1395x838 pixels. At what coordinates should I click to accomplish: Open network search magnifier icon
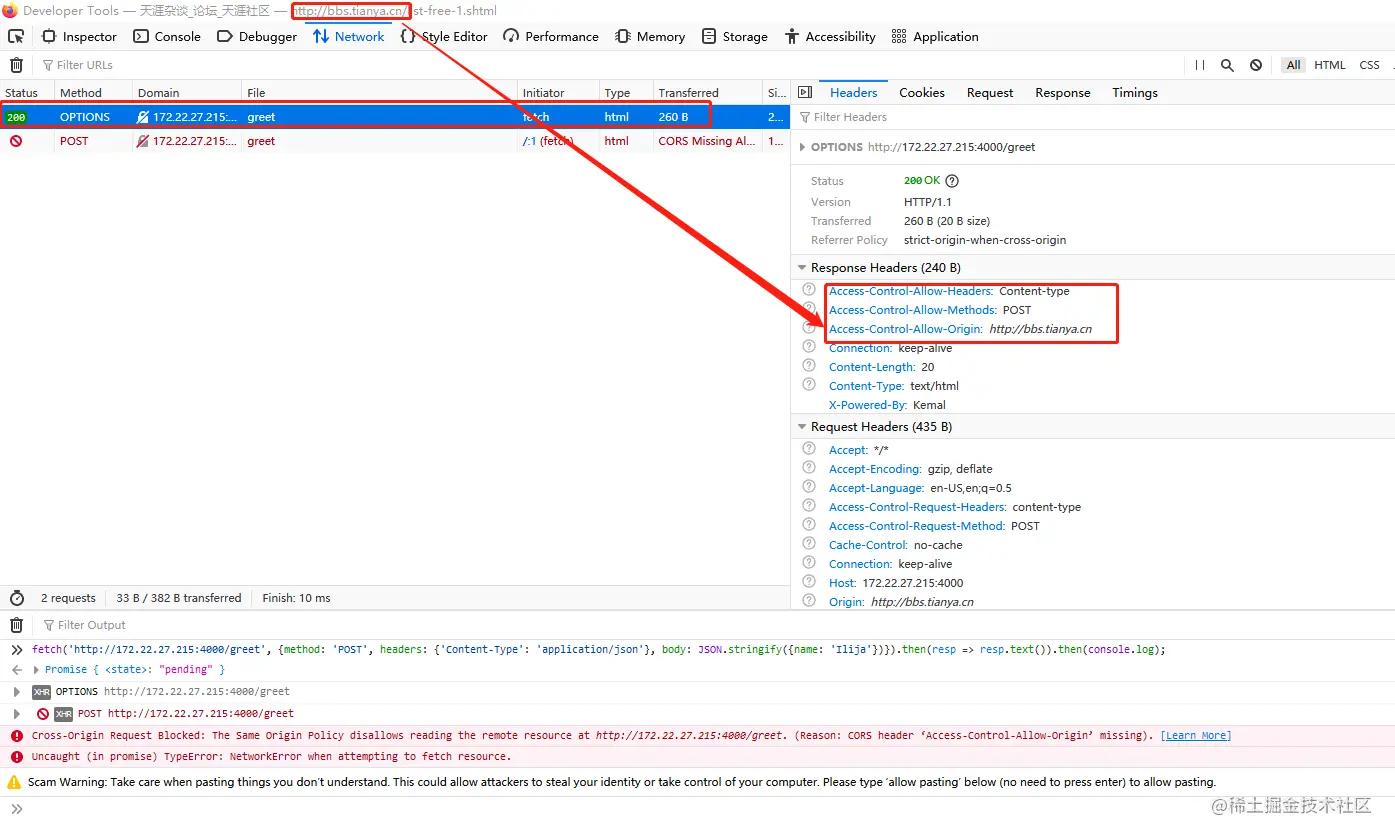(x=1227, y=65)
